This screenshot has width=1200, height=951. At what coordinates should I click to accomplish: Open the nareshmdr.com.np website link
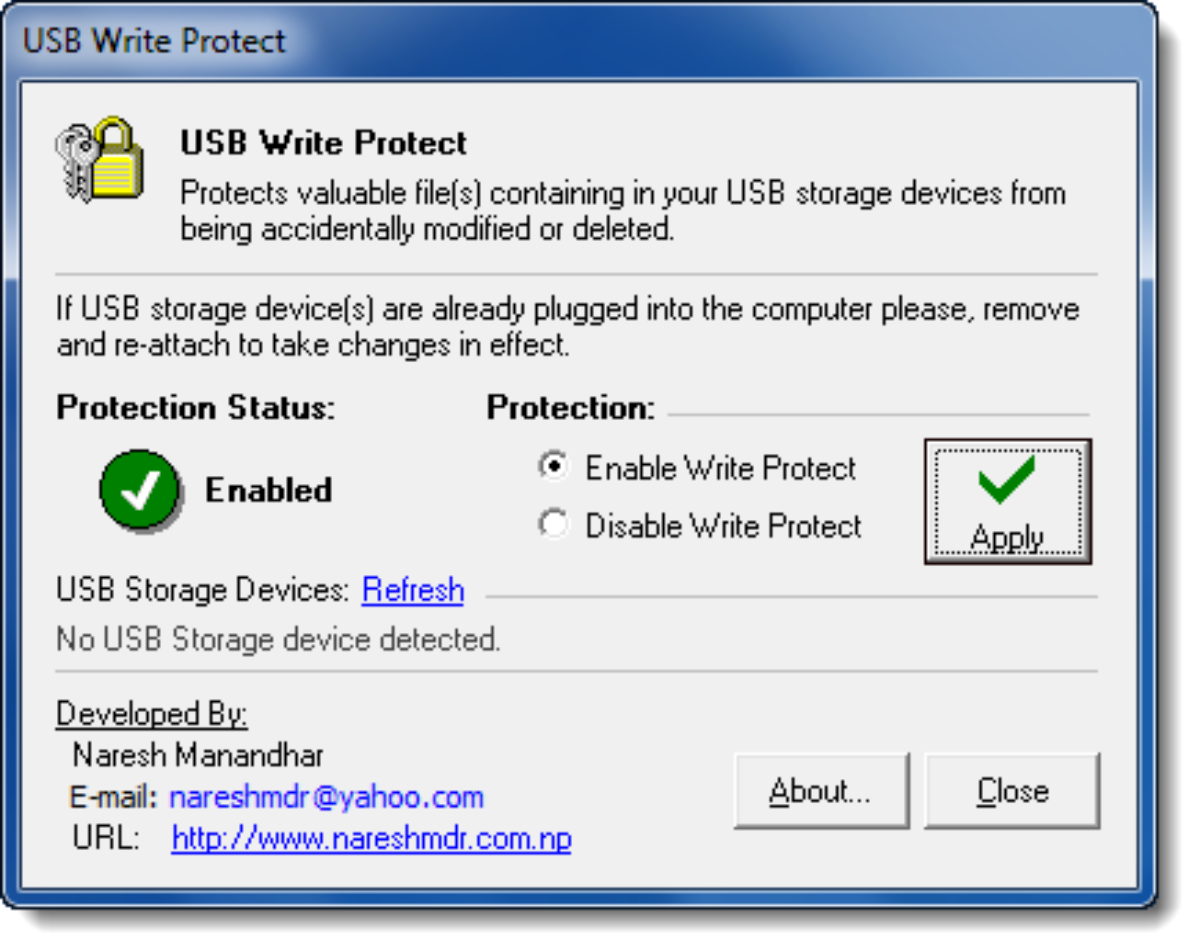coord(371,838)
